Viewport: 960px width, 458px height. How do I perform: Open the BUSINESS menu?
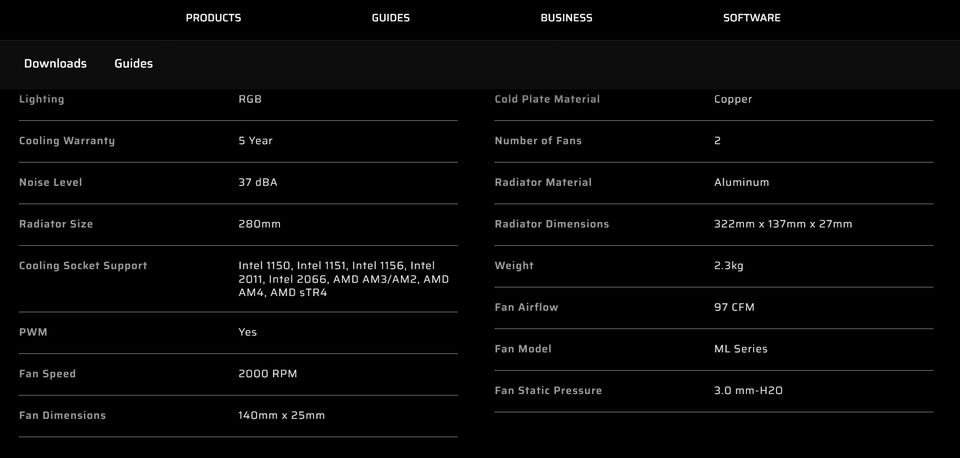point(566,18)
